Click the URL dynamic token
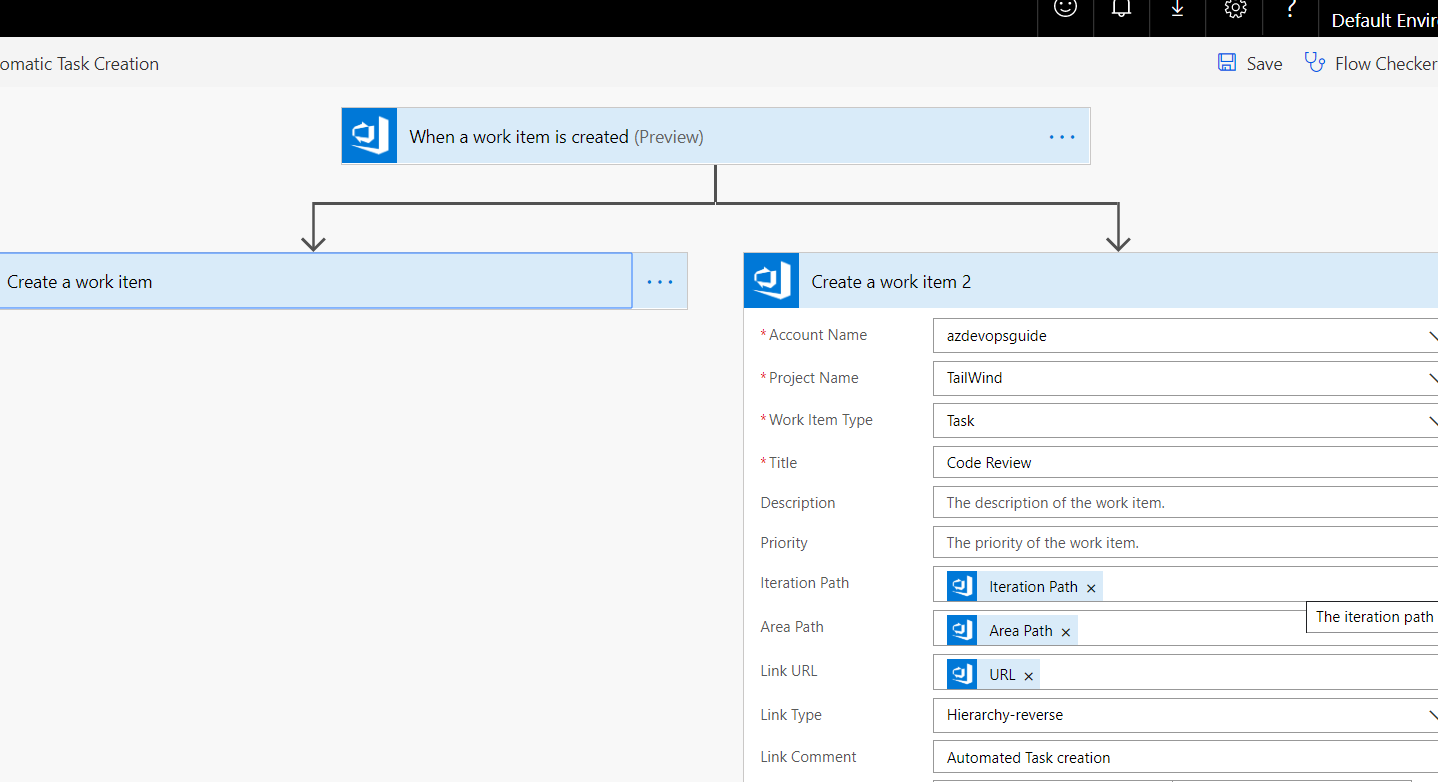The width and height of the screenshot is (1438, 782). [992, 675]
